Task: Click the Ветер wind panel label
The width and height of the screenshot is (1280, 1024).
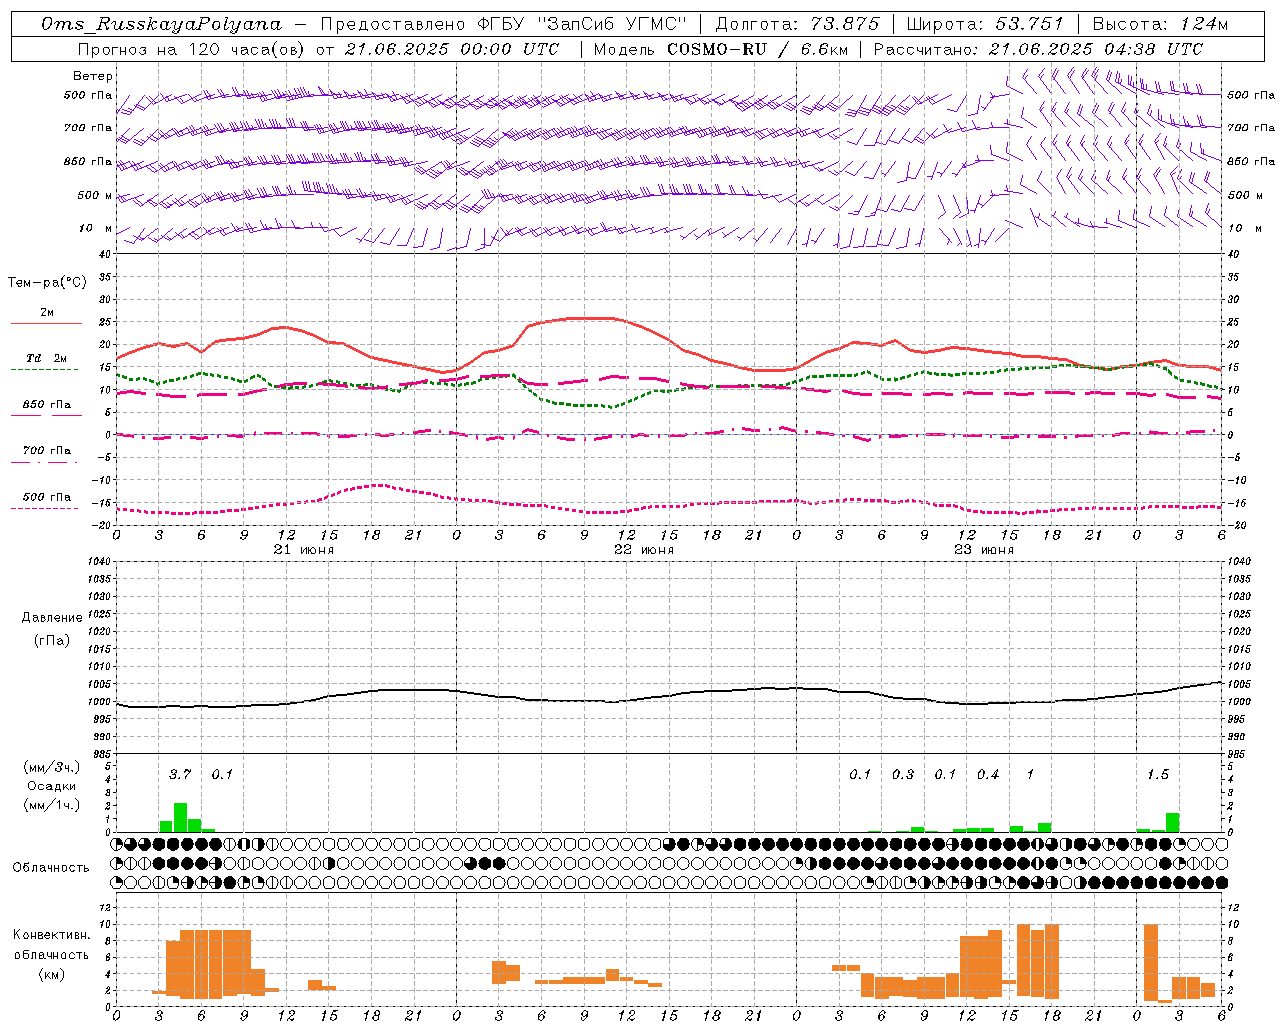Action: click(x=93, y=76)
